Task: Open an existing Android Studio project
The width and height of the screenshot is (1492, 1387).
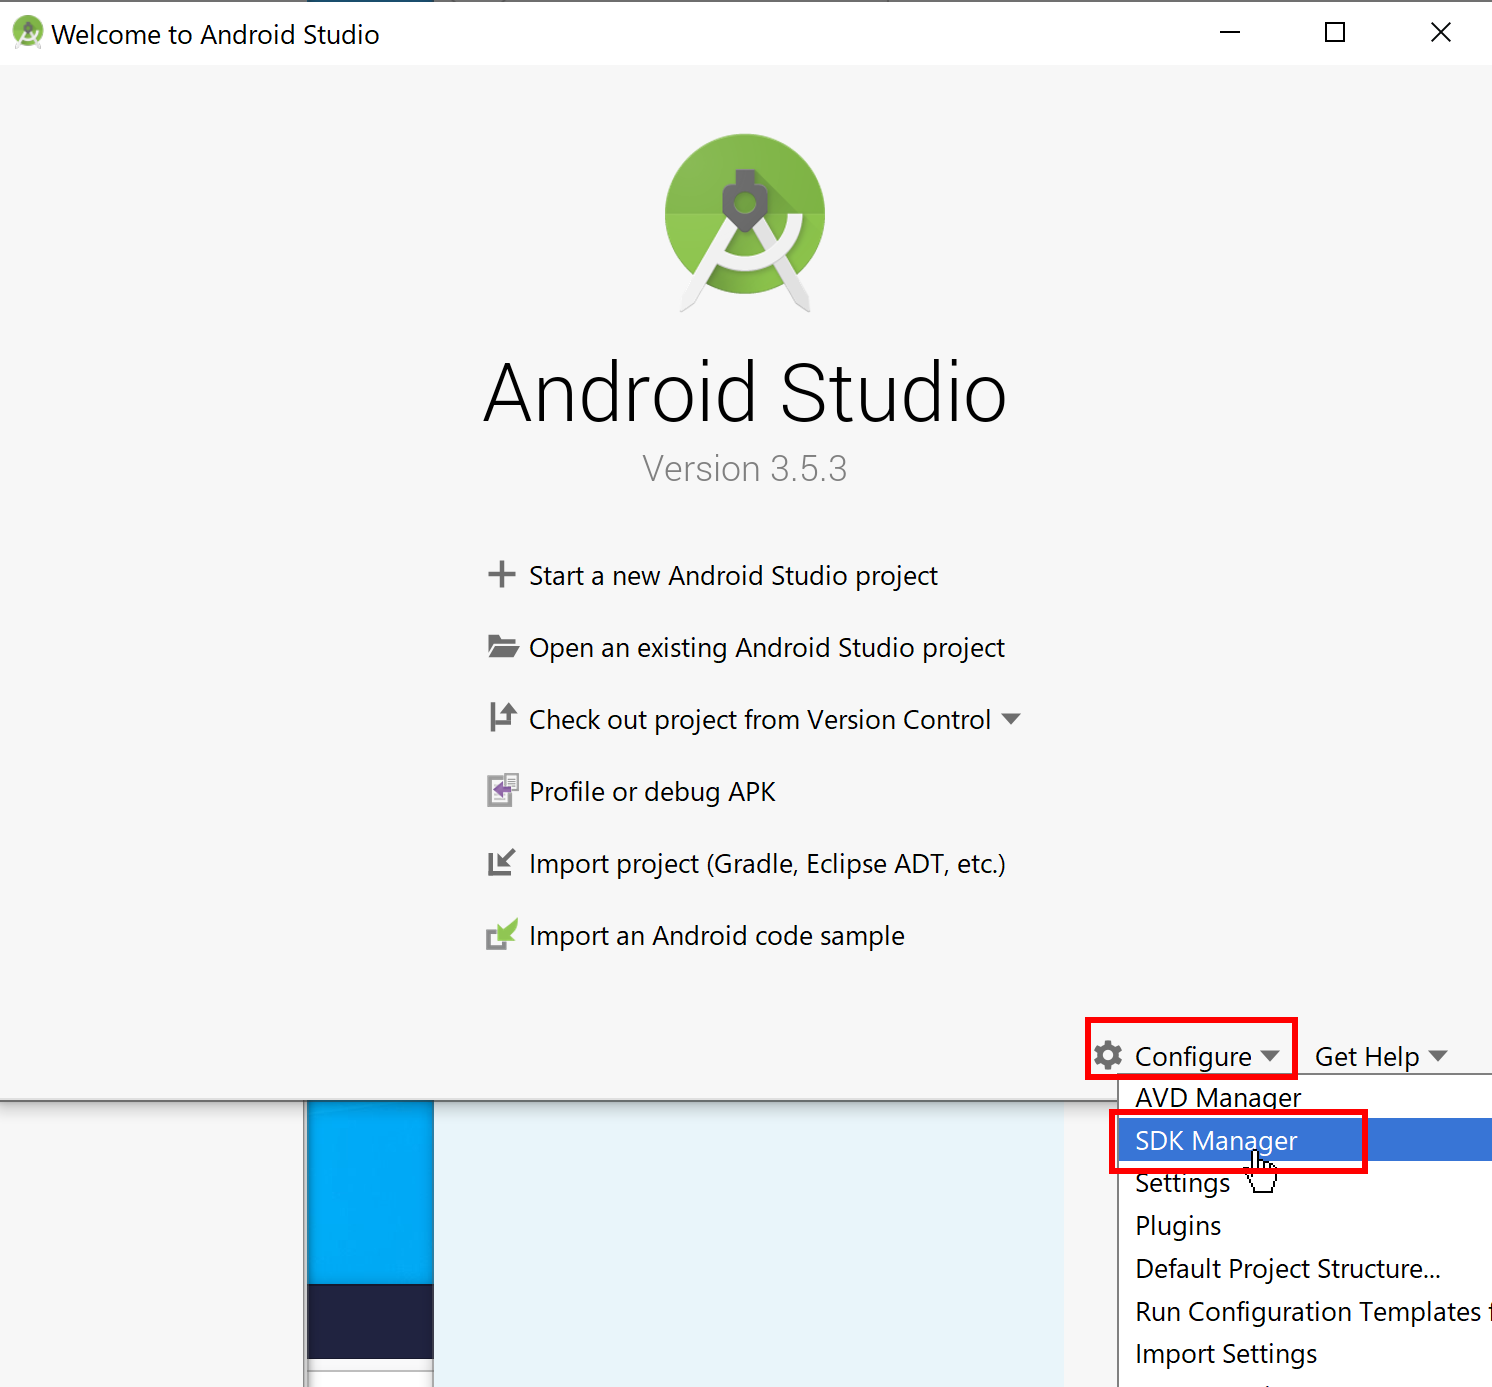Action: point(766,648)
